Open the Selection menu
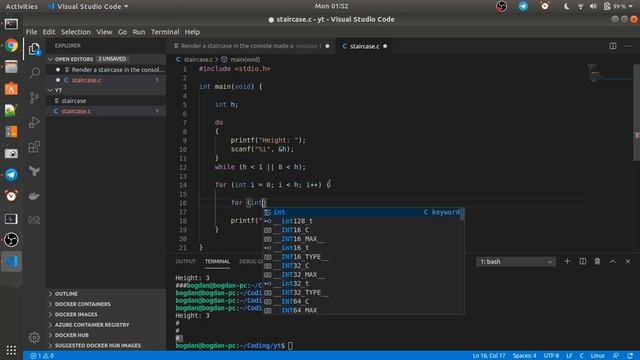640x360 pixels. 76,32
